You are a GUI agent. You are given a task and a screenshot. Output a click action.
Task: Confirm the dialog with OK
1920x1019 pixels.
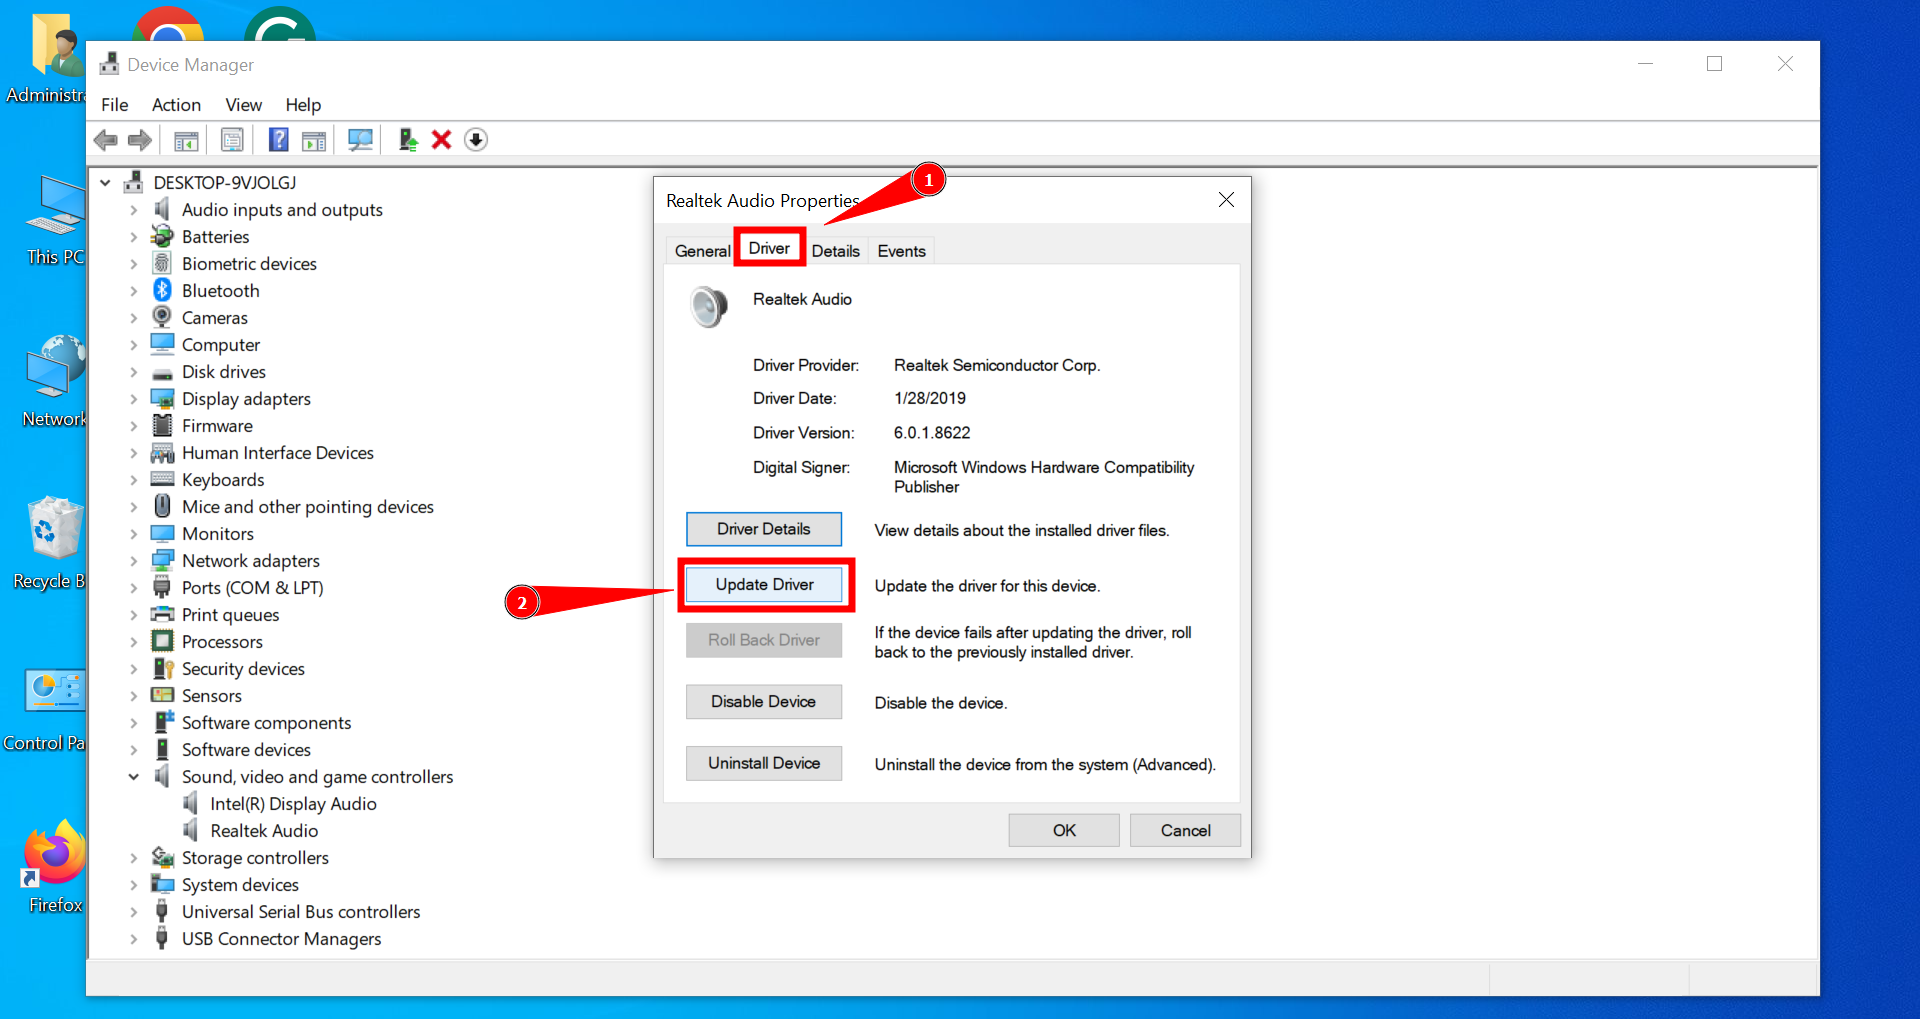1064,830
